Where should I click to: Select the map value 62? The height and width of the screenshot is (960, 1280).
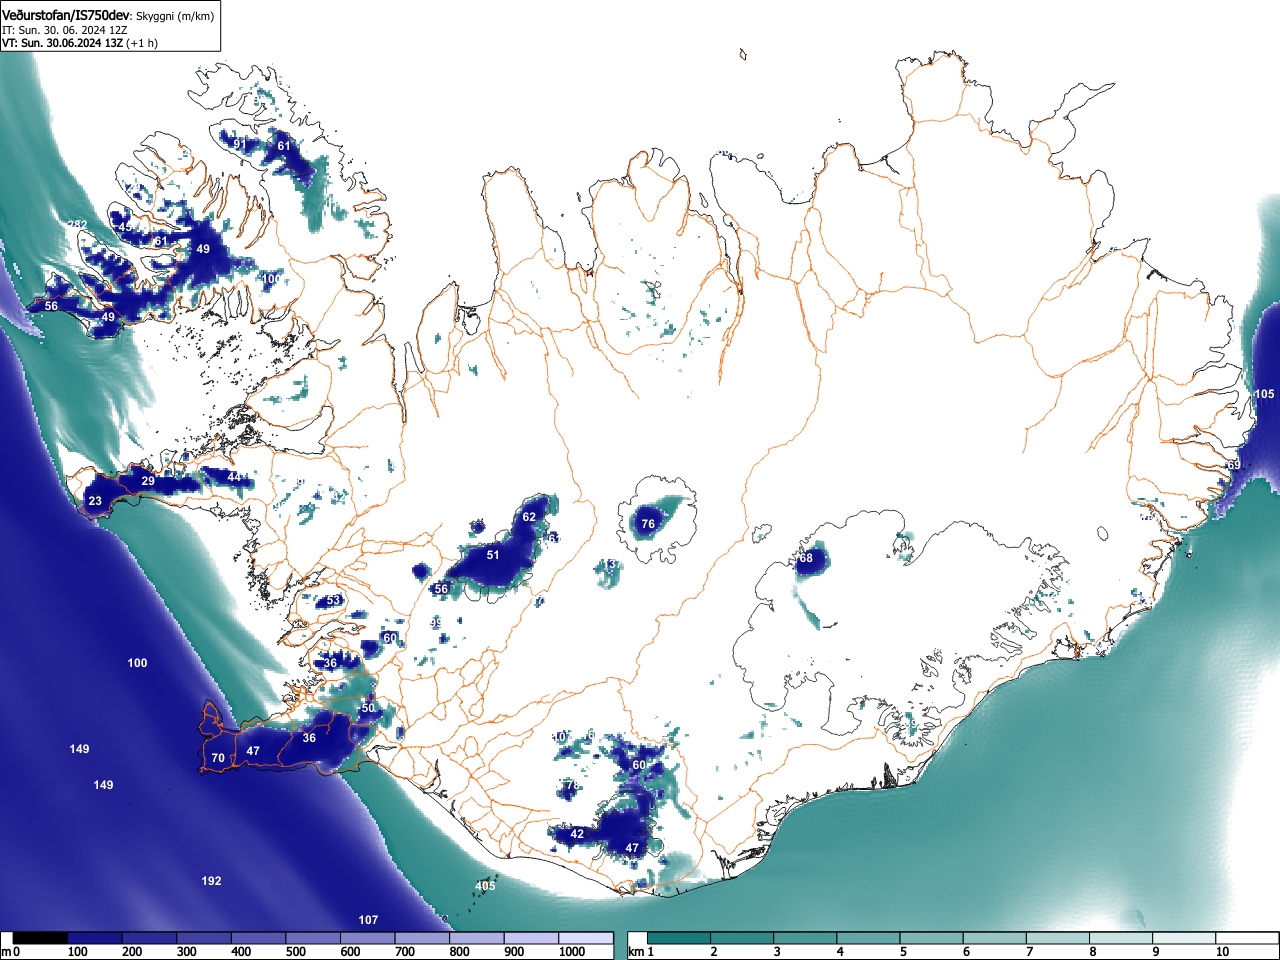(529, 517)
